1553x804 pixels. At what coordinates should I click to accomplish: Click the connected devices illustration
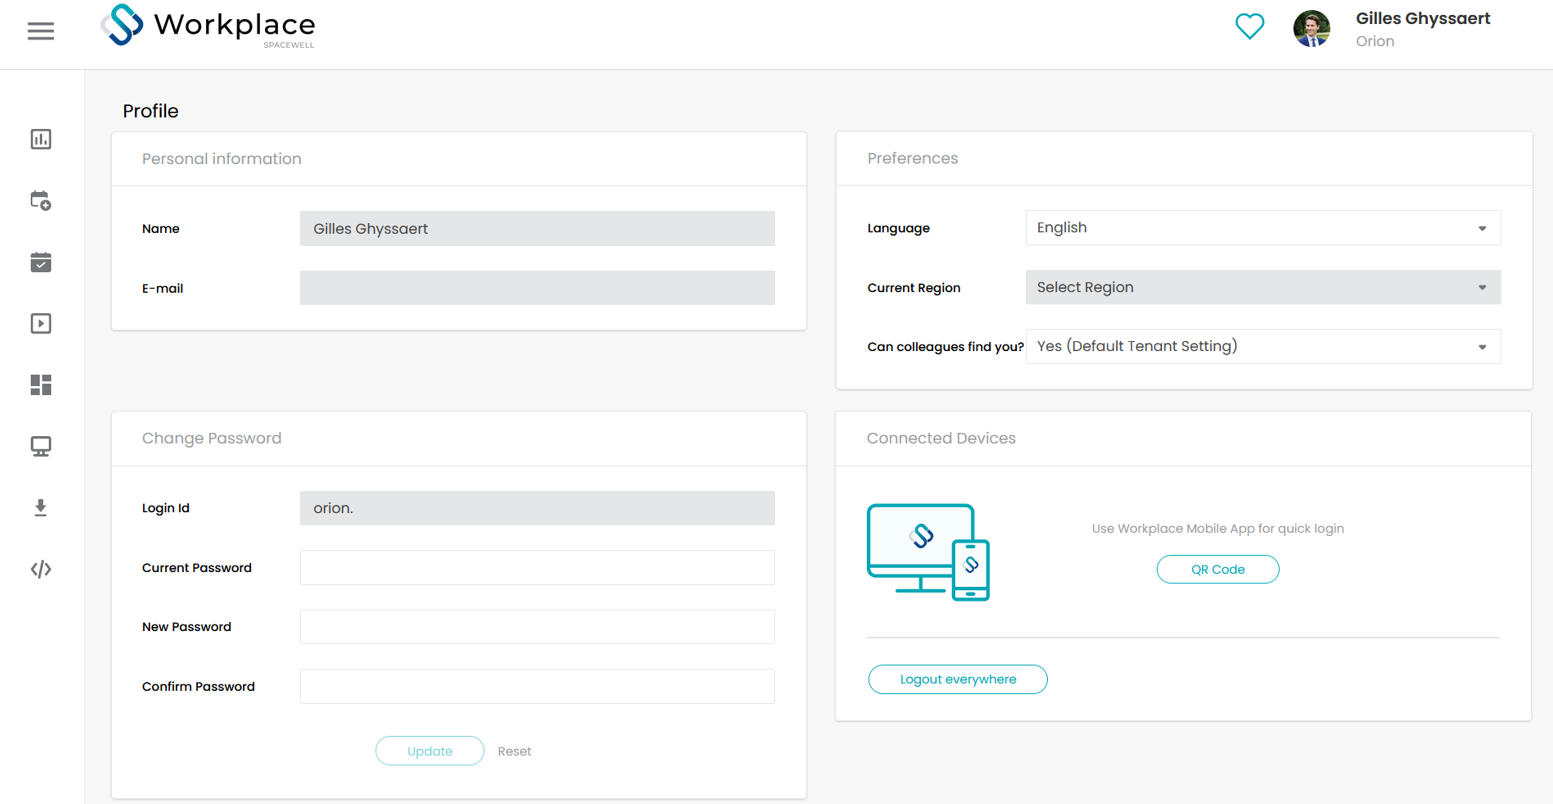coord(929,552)
